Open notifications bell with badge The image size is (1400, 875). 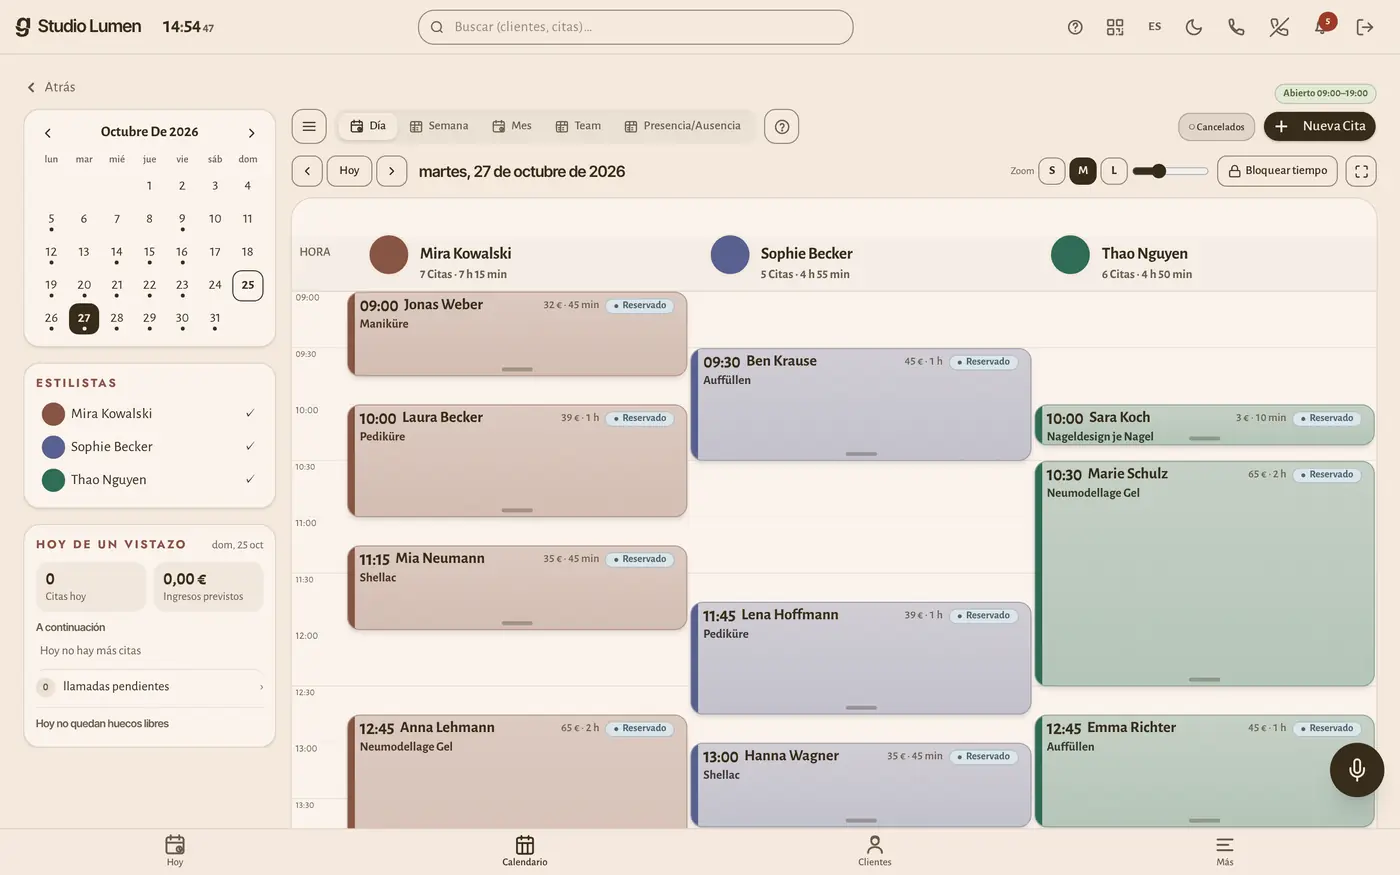click(x=1322, y=25)
